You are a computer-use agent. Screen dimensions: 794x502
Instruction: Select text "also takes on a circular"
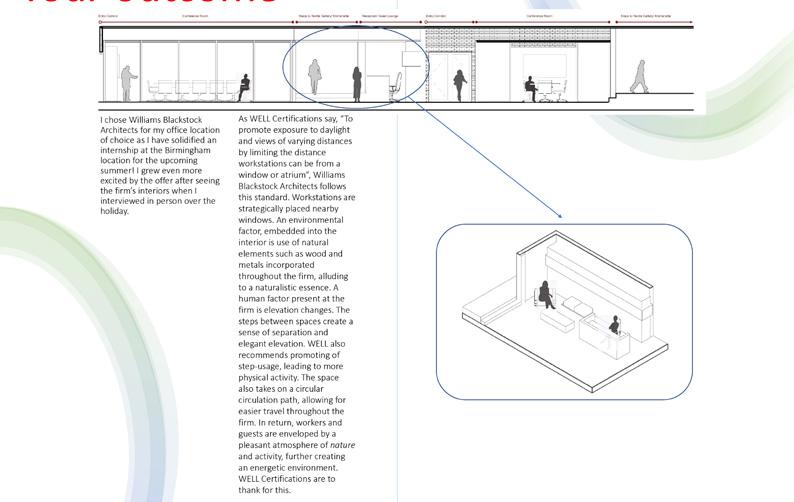(281, 389)
